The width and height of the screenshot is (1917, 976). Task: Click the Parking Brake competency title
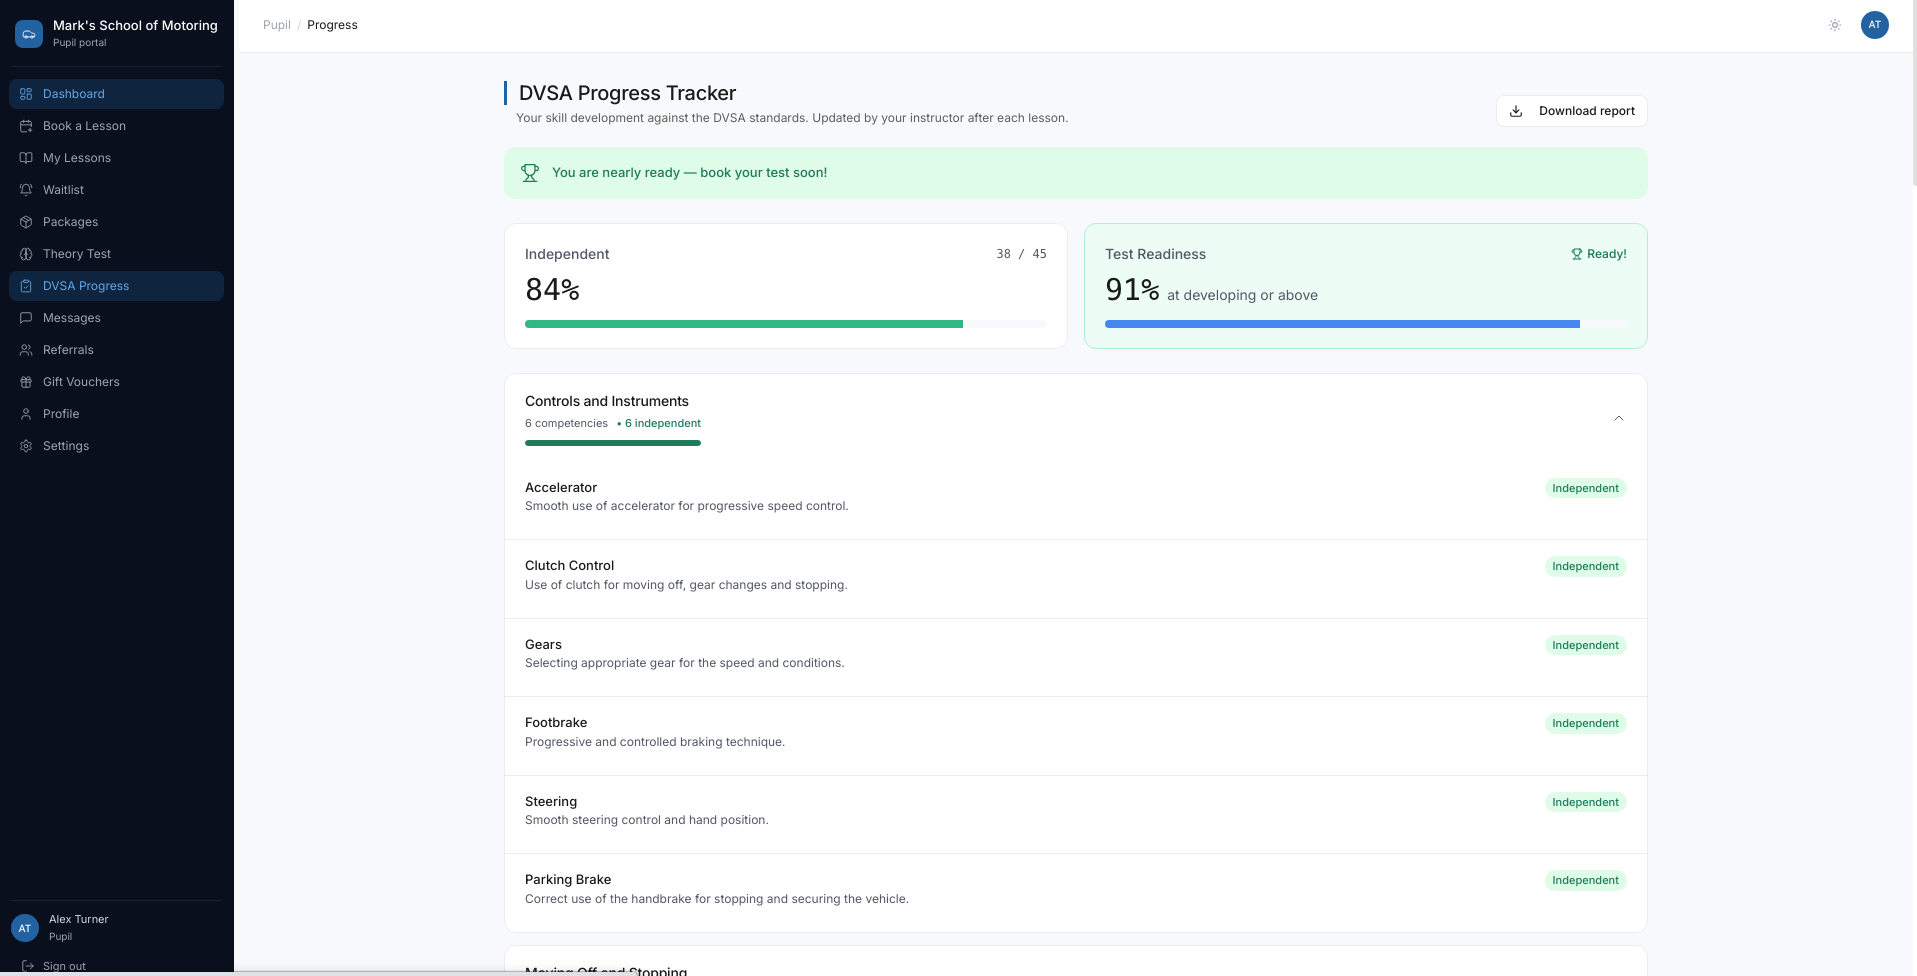pos(568,880)
